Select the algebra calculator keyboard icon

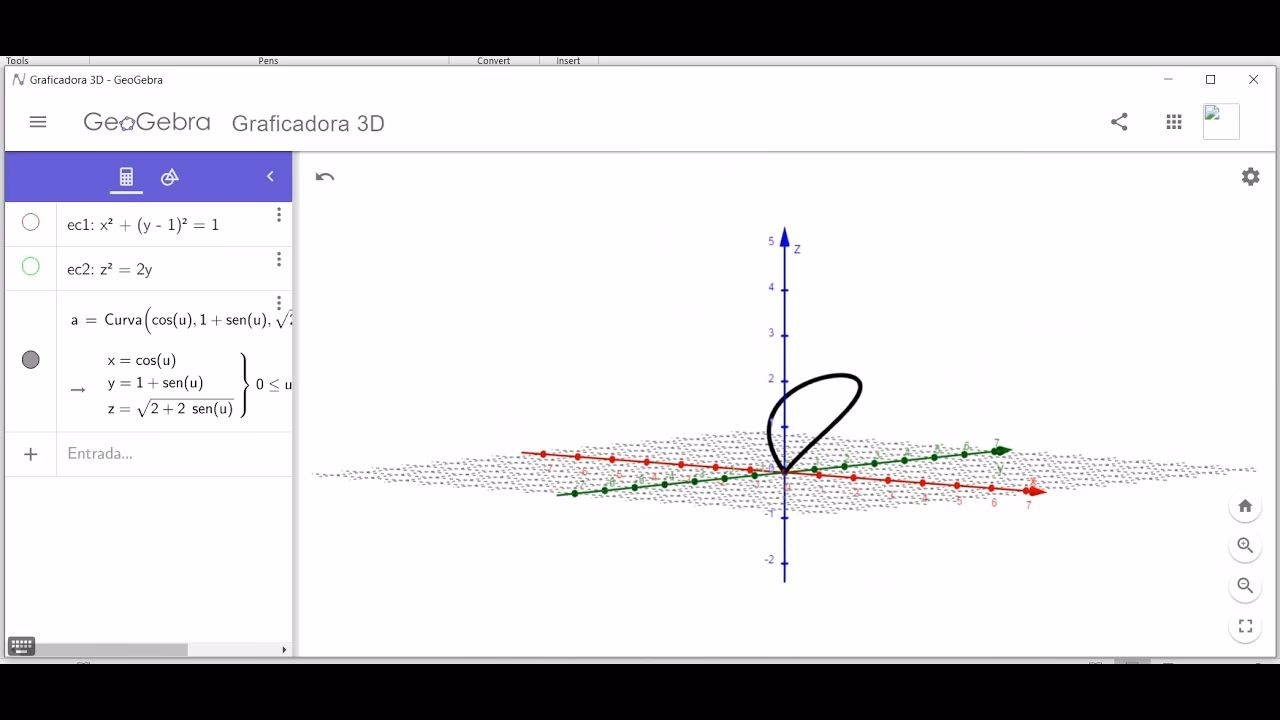point(126,177)
